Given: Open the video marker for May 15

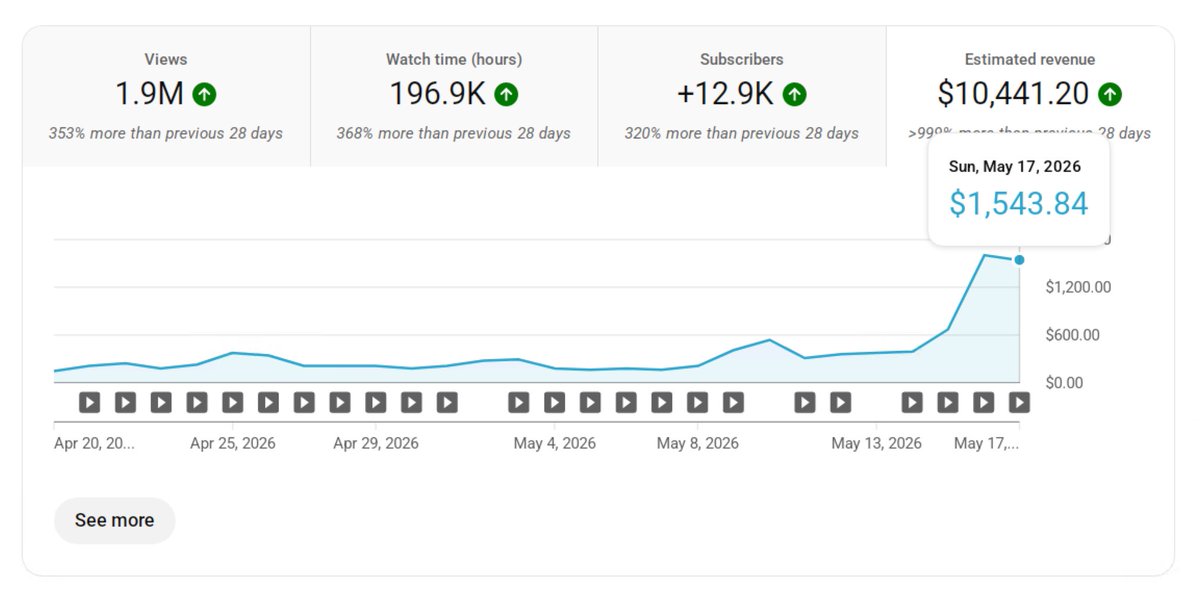Looking at the screenshot, I should tap(948, 402).
